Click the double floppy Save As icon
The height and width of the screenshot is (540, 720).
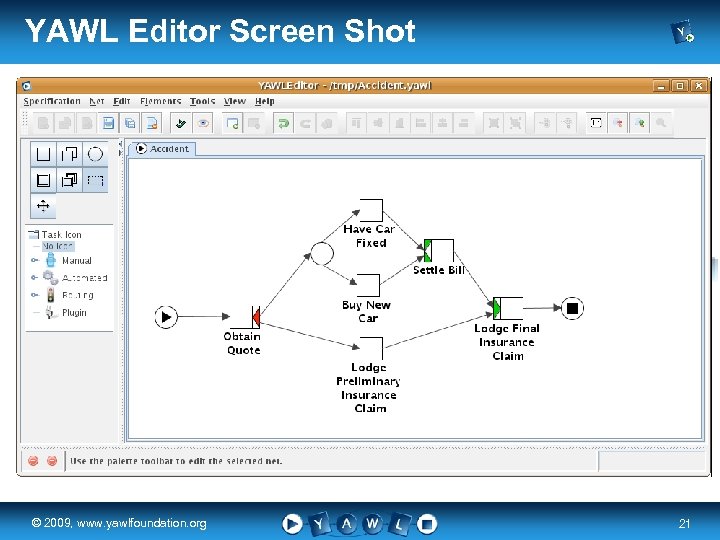(x=130, y=123)
